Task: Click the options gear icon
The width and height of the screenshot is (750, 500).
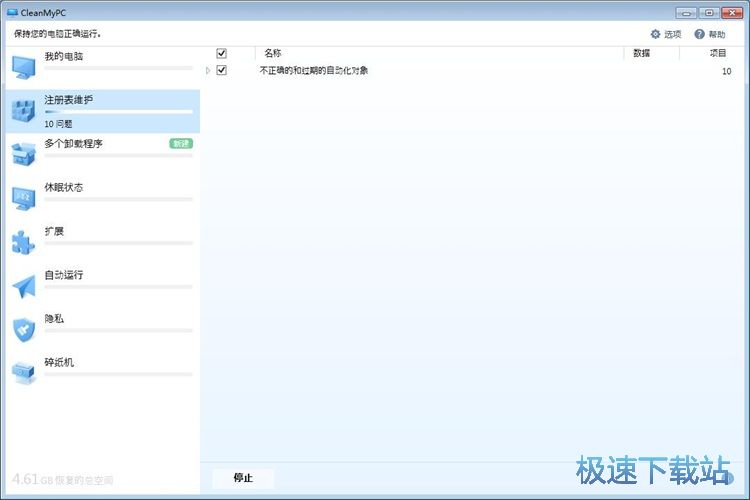Action: click(x=655, y=34)
